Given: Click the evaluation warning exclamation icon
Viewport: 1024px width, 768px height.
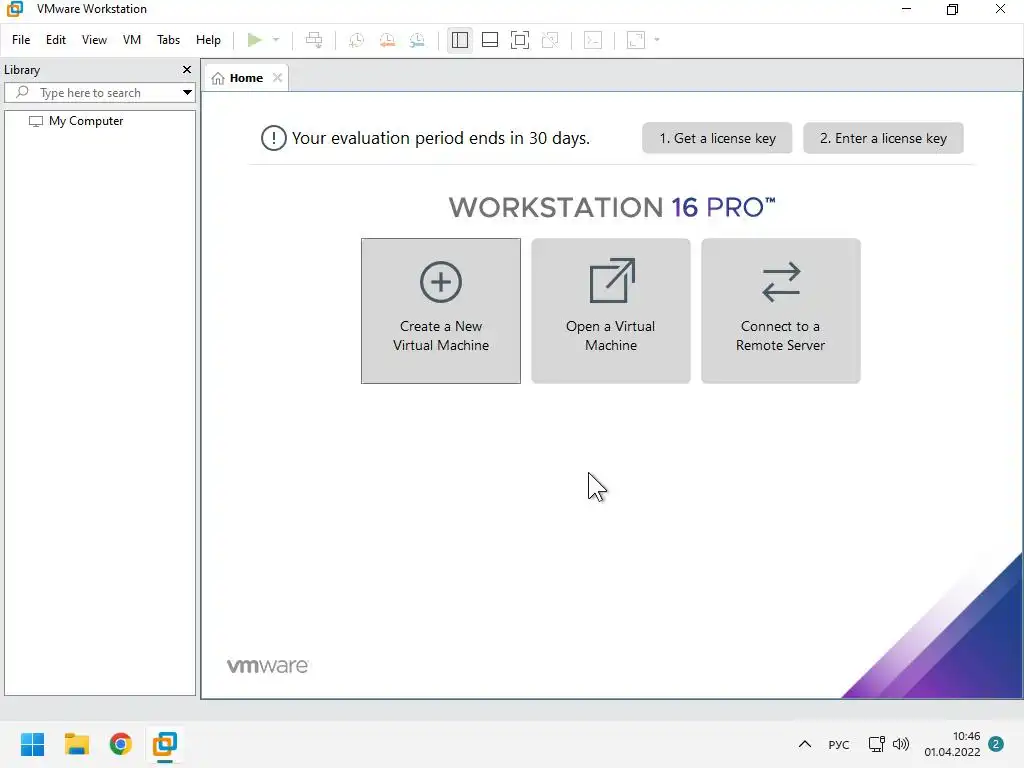Looking at the screenshot, I should [x=274, y=138].
